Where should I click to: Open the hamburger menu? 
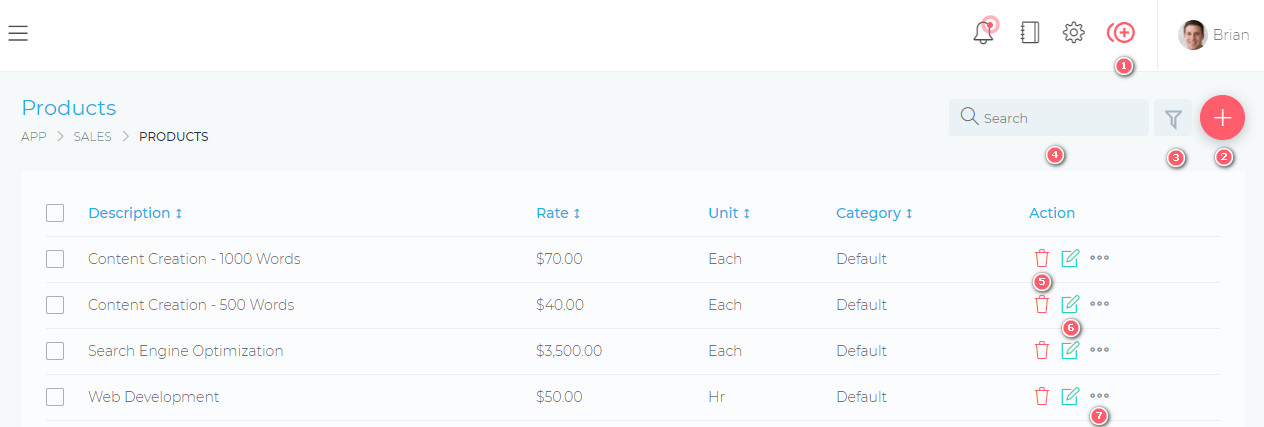(x=18, y=34)
